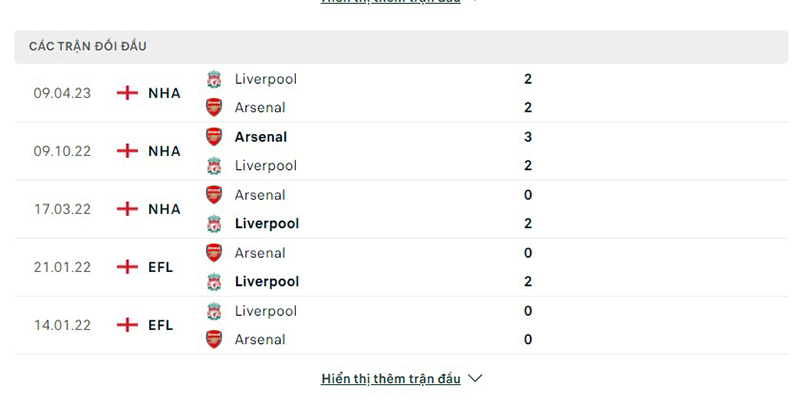Click England flag beside the 09.04.23 date

(127, 93)
